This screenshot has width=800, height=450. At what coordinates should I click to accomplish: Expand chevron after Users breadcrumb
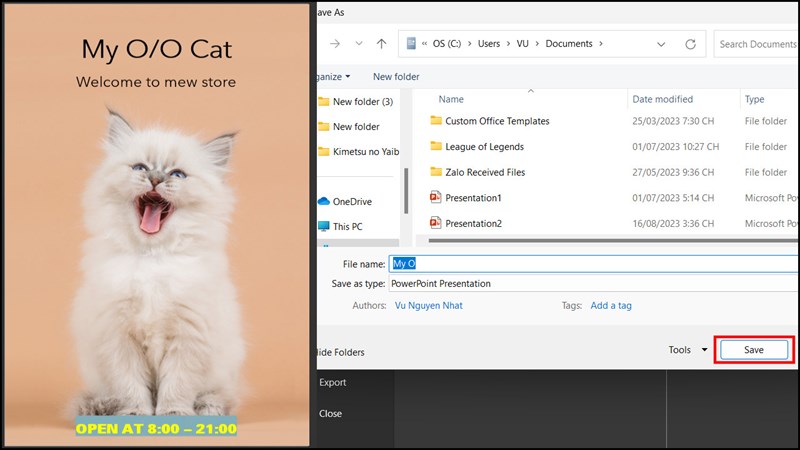tap(508, 44)
